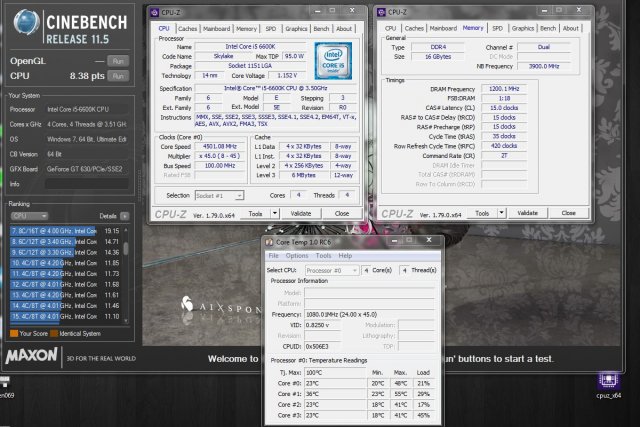Run the OpenGL benchmark

[118, 61]
